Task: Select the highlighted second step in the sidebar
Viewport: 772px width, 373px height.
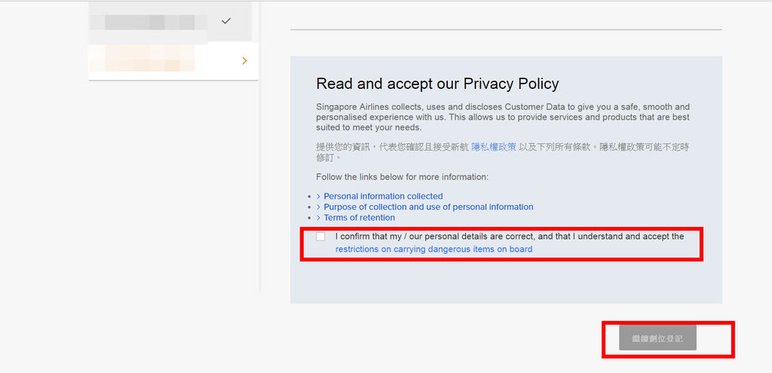Action: (x=173, y=61)
